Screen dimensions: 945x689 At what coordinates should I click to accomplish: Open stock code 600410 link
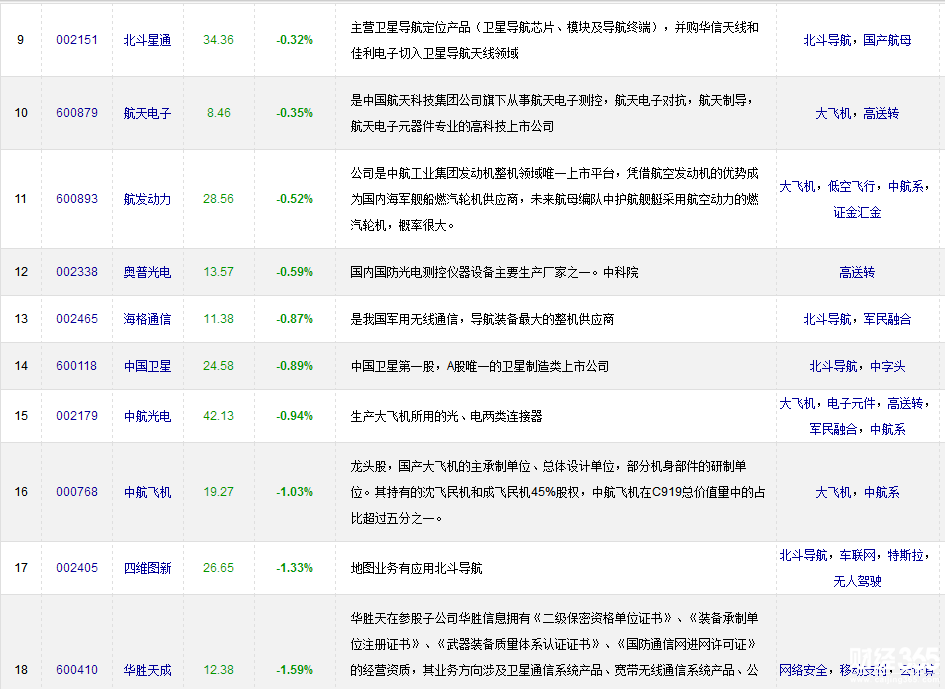77,670
